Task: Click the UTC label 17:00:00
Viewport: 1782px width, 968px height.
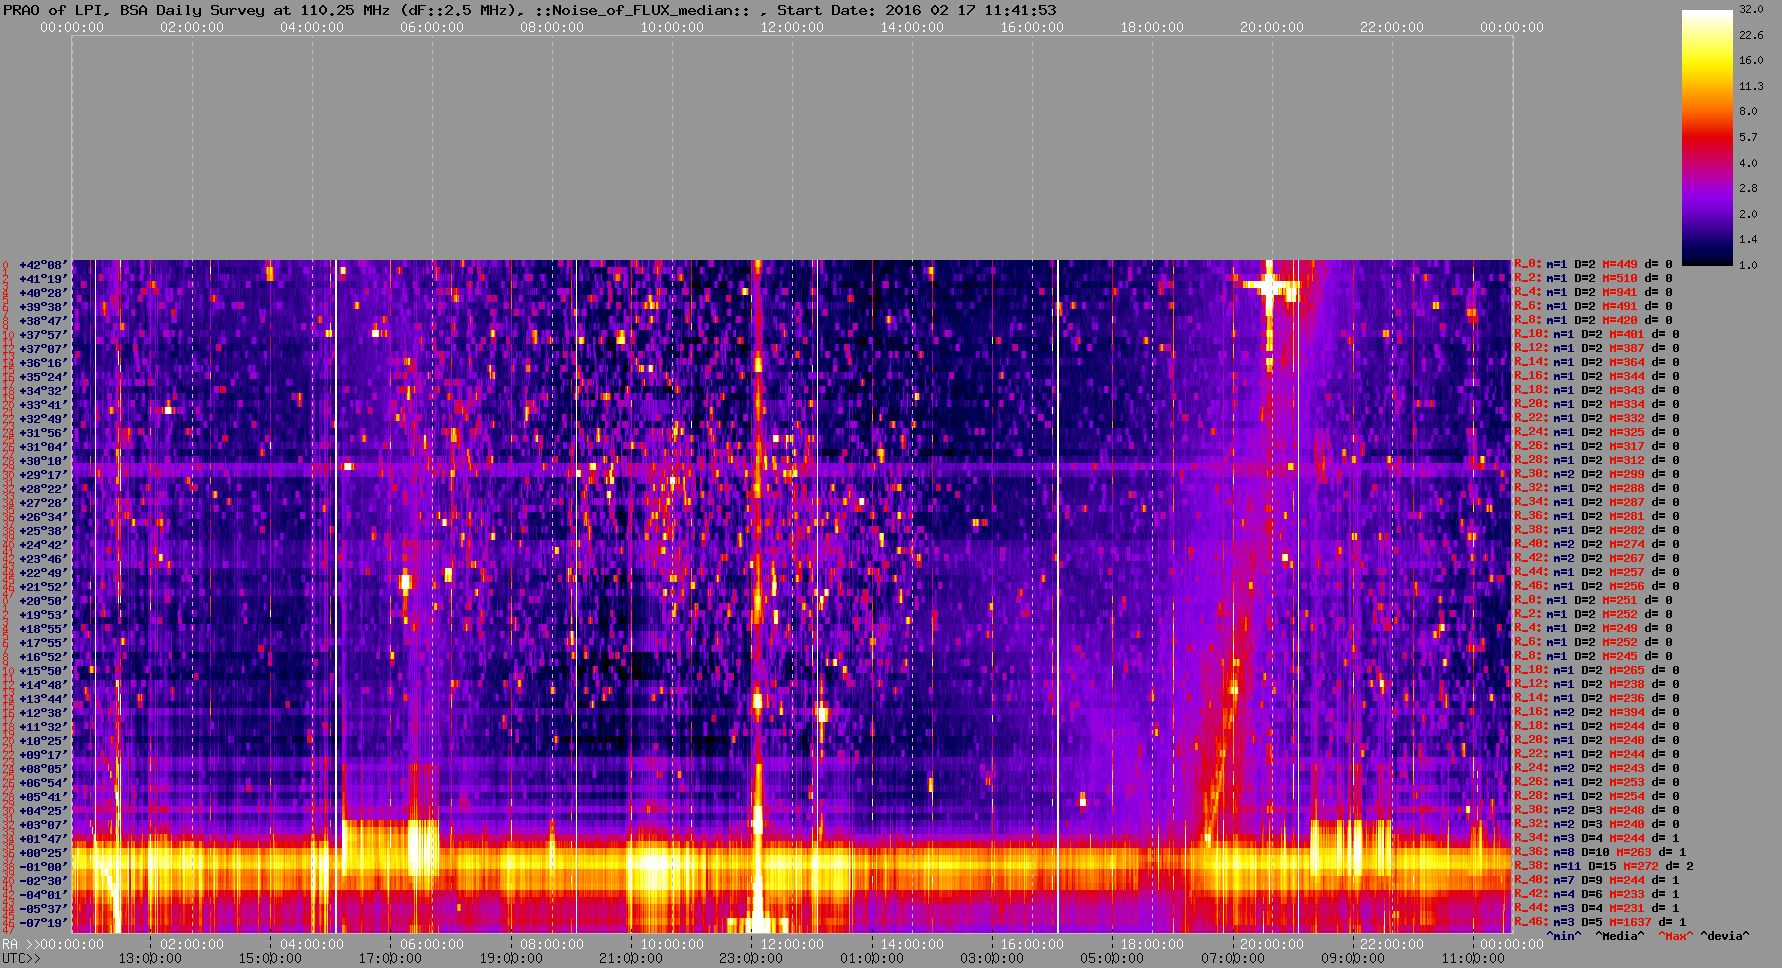Action: (x=391, y=959)
